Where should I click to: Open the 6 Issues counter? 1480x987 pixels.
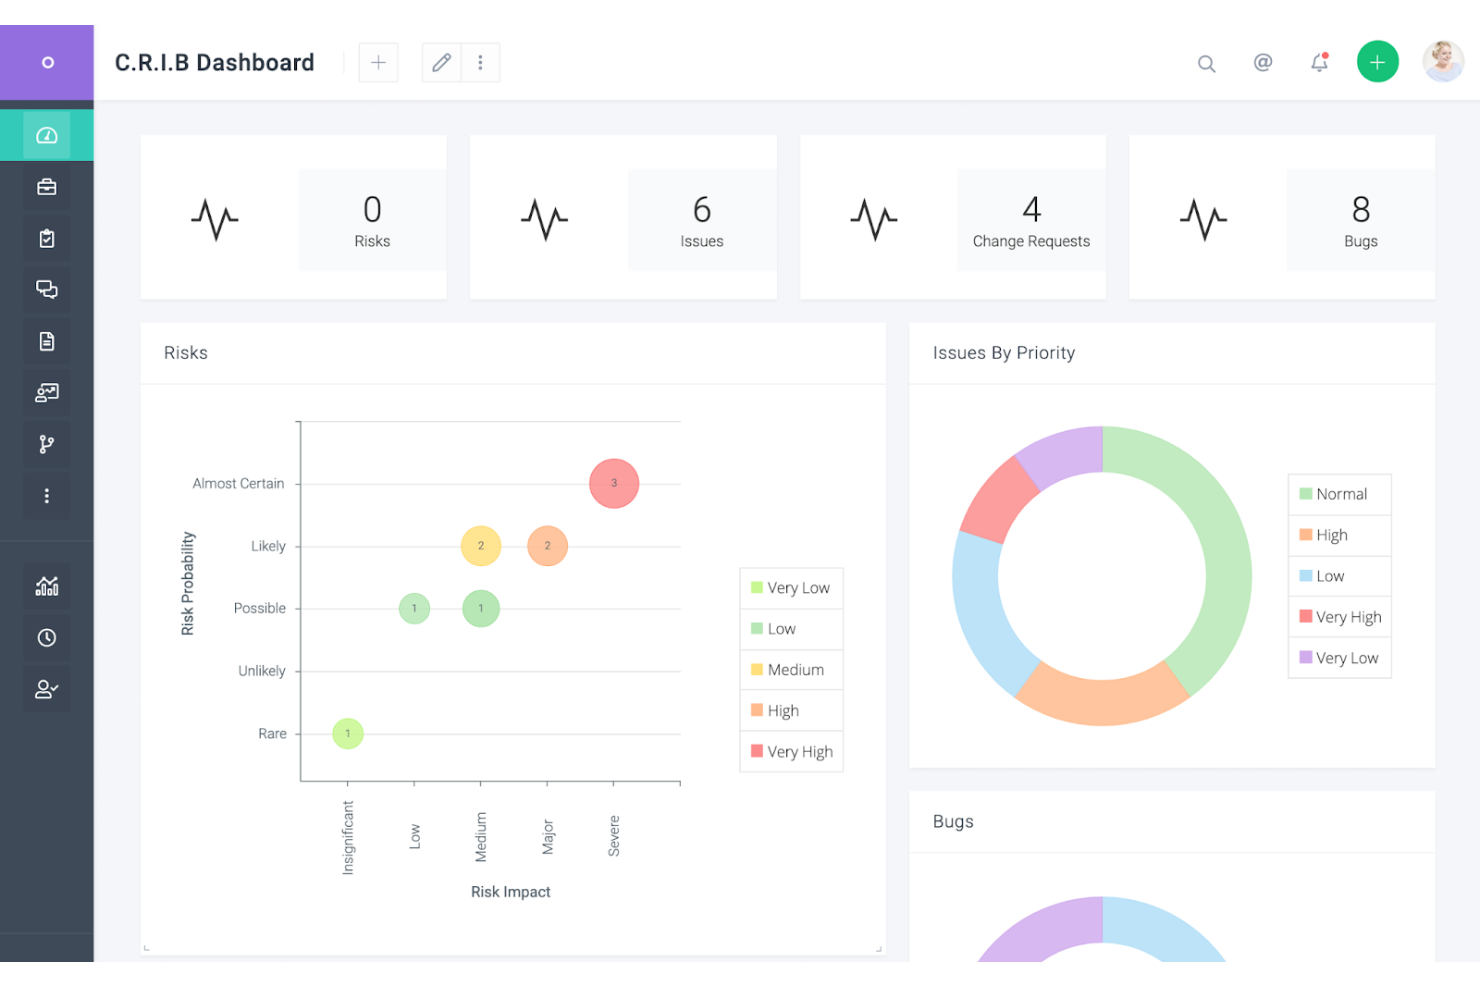[x=702, y=220]
